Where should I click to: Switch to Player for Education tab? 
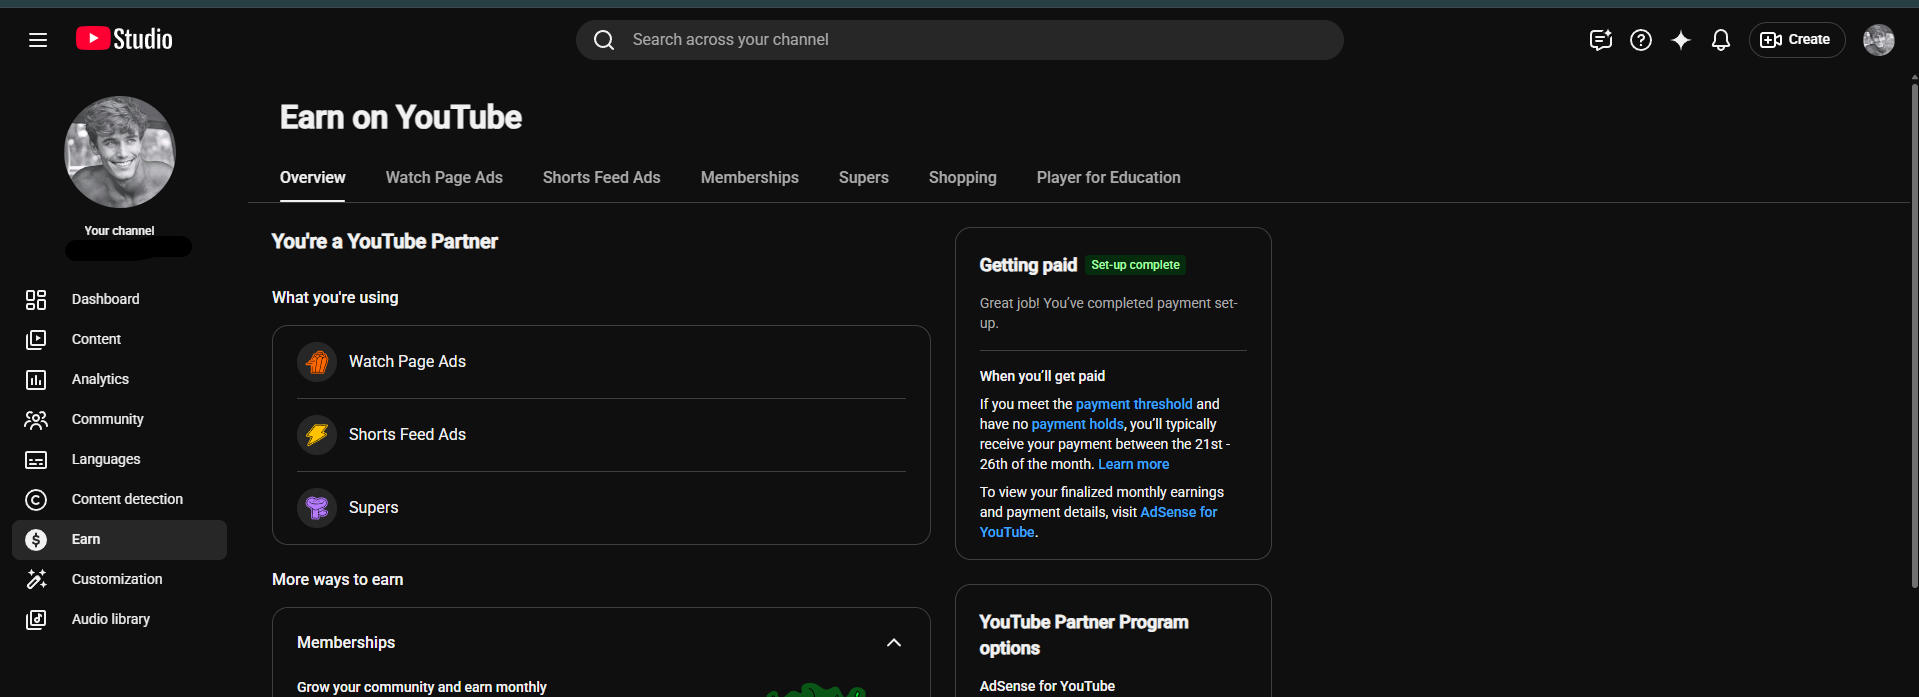1109,177
